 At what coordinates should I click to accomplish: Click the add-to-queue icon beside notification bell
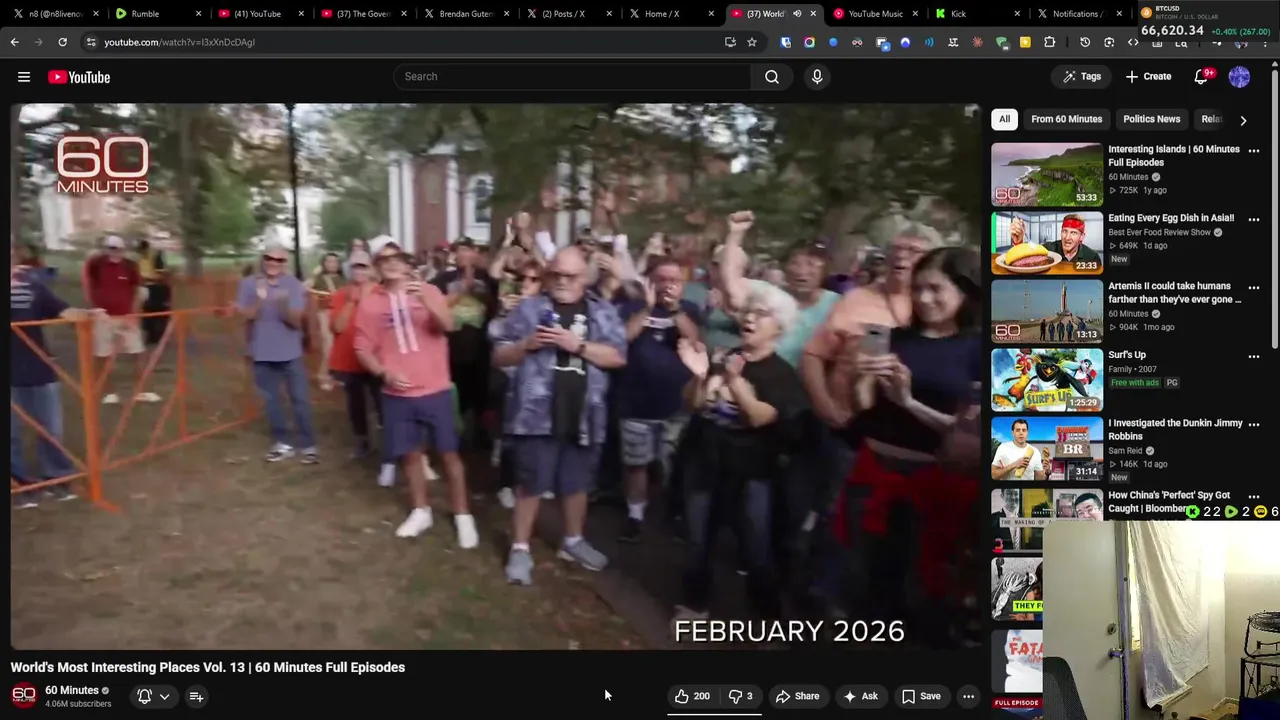pos(196,696)
